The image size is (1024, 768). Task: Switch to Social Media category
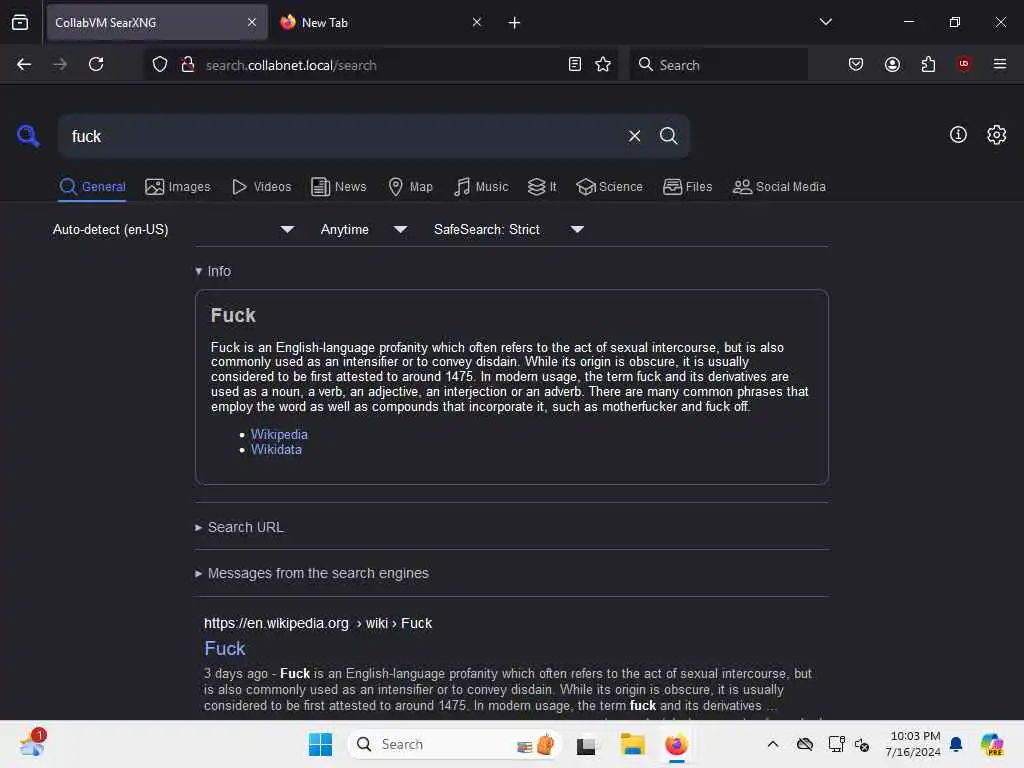[x=779, y=187]
